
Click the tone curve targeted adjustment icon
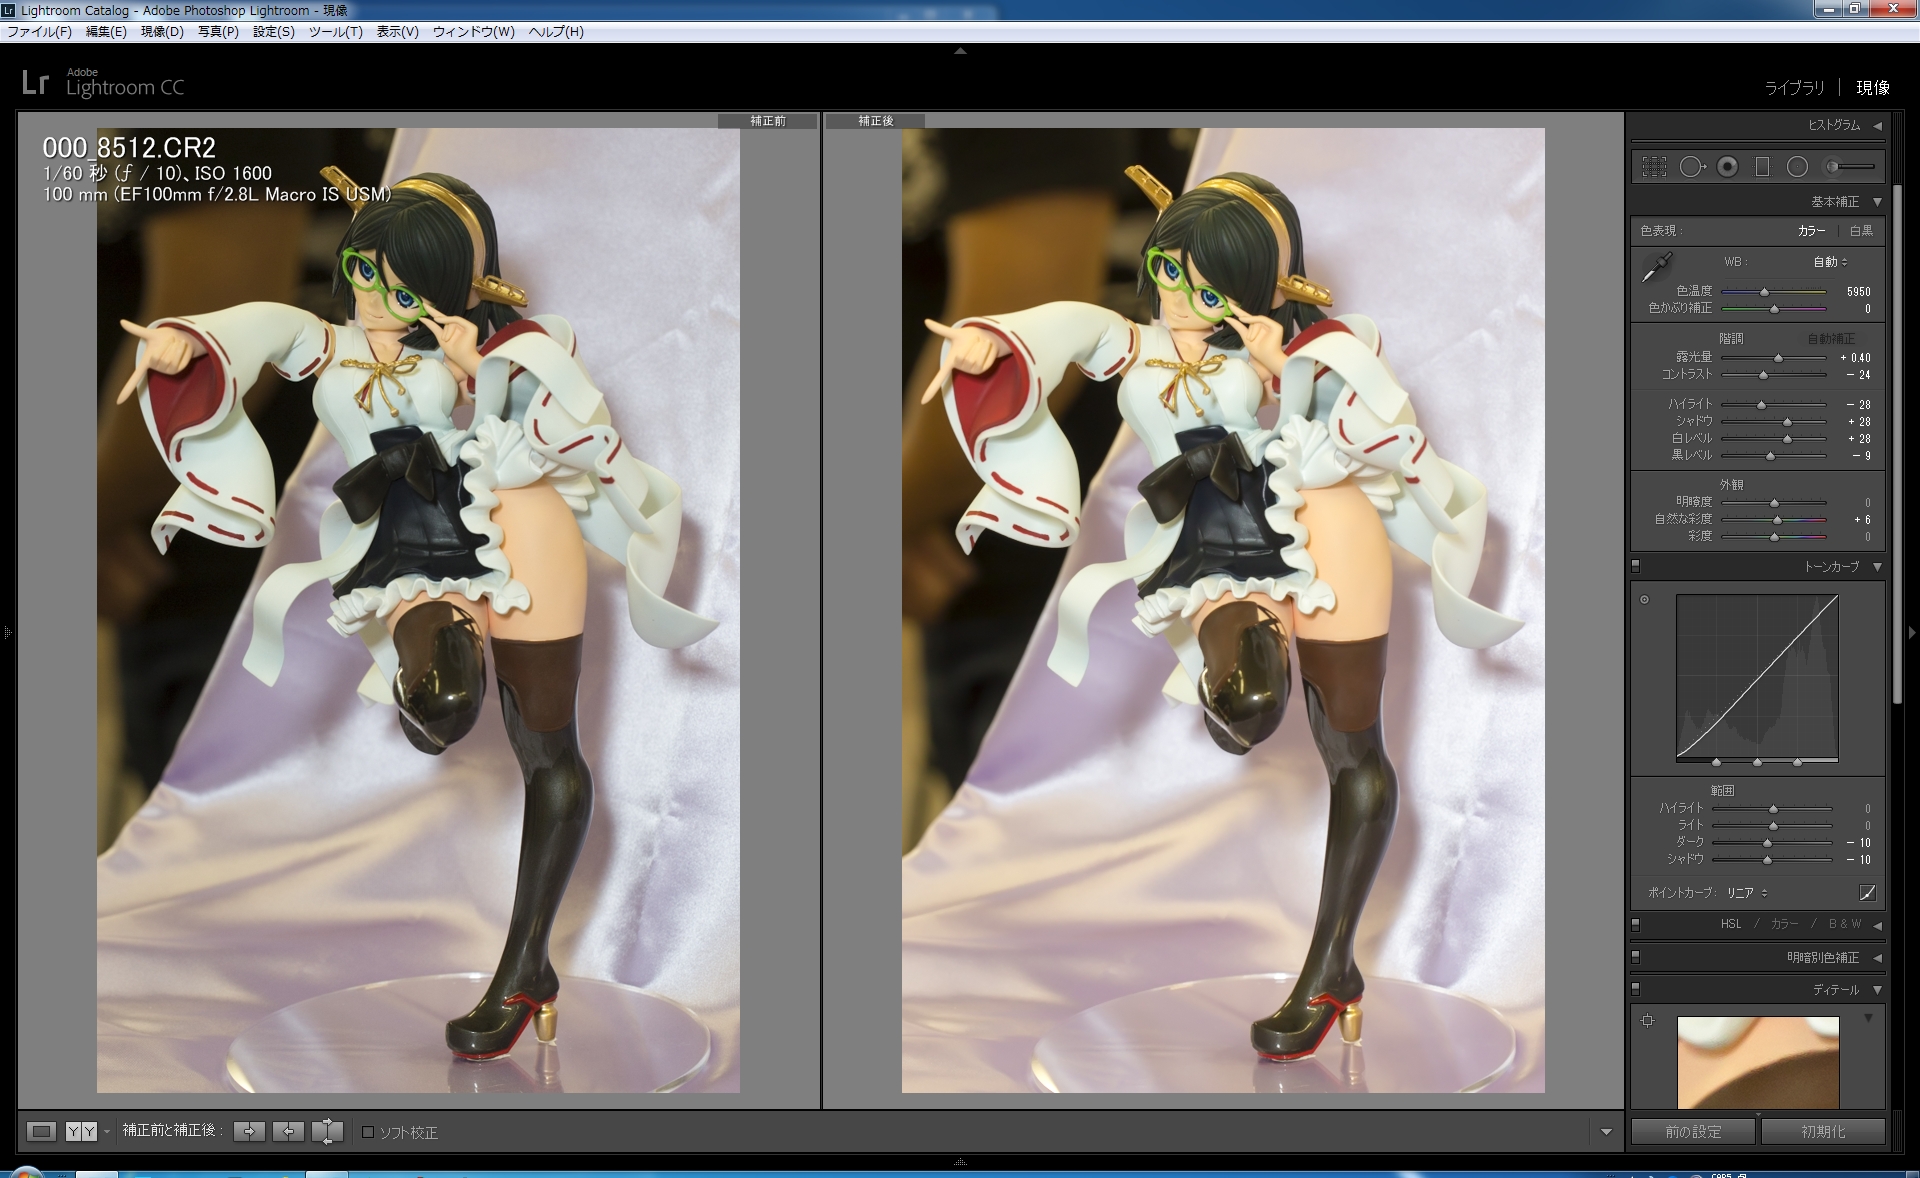coord(1644,600)
